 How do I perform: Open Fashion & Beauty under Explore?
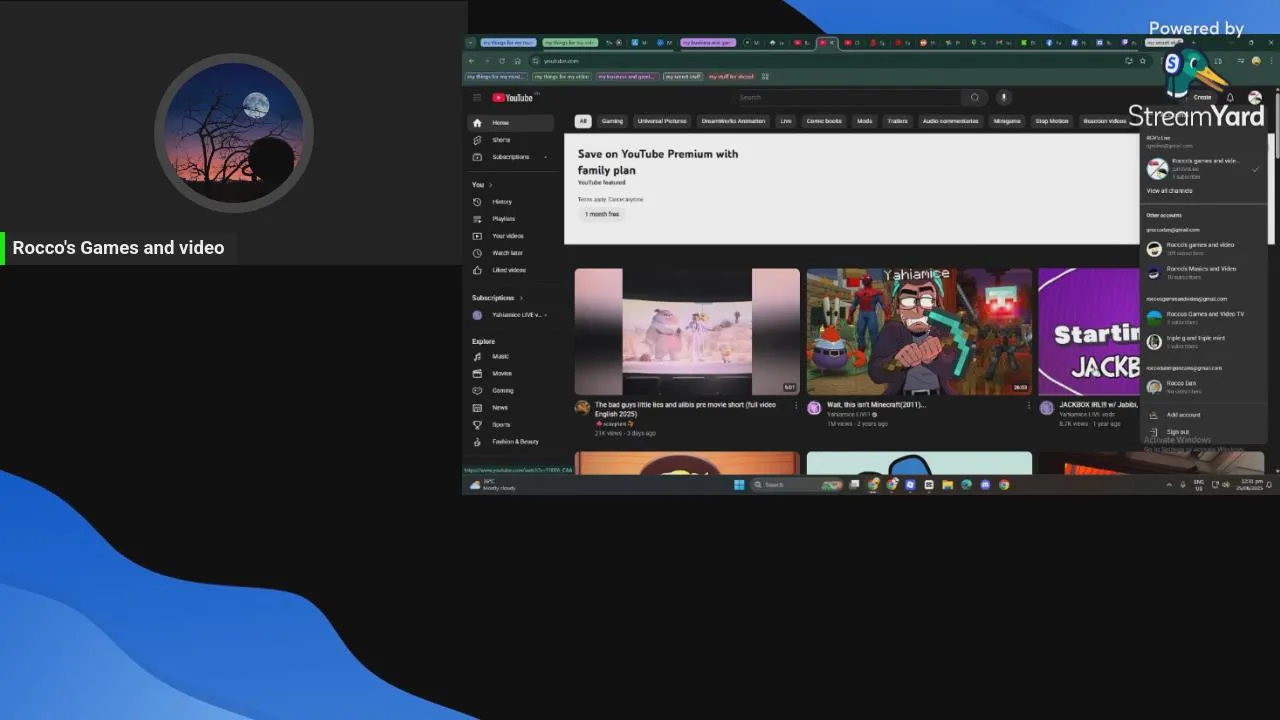click(511, 441)
